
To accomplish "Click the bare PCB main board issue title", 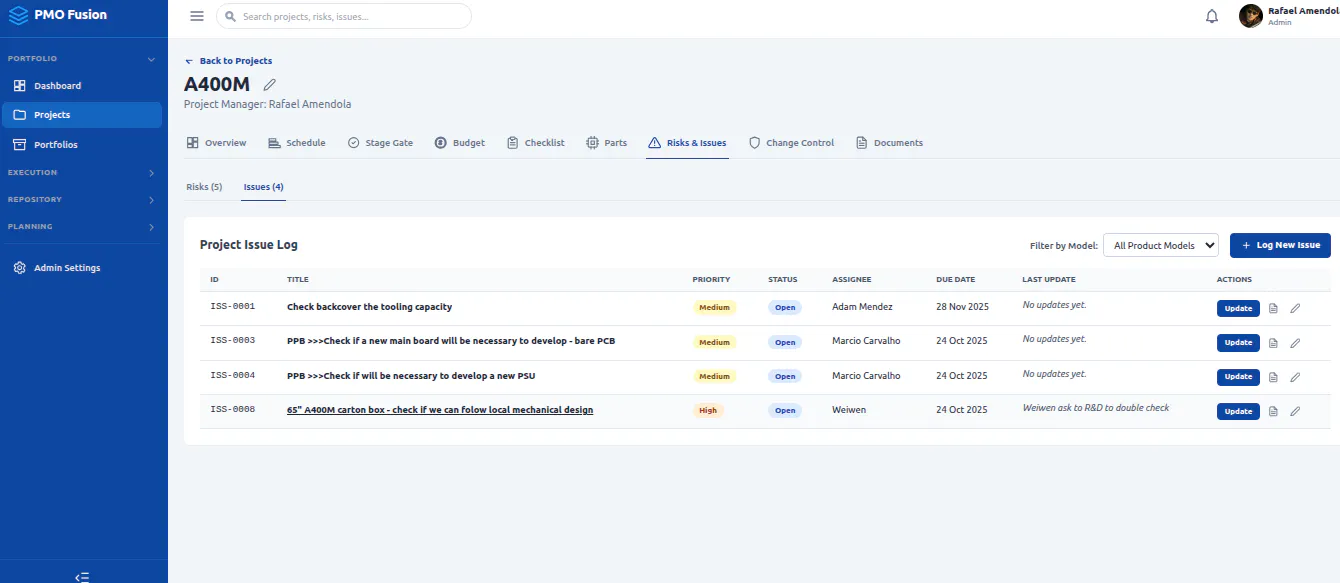I will point(451,341).
